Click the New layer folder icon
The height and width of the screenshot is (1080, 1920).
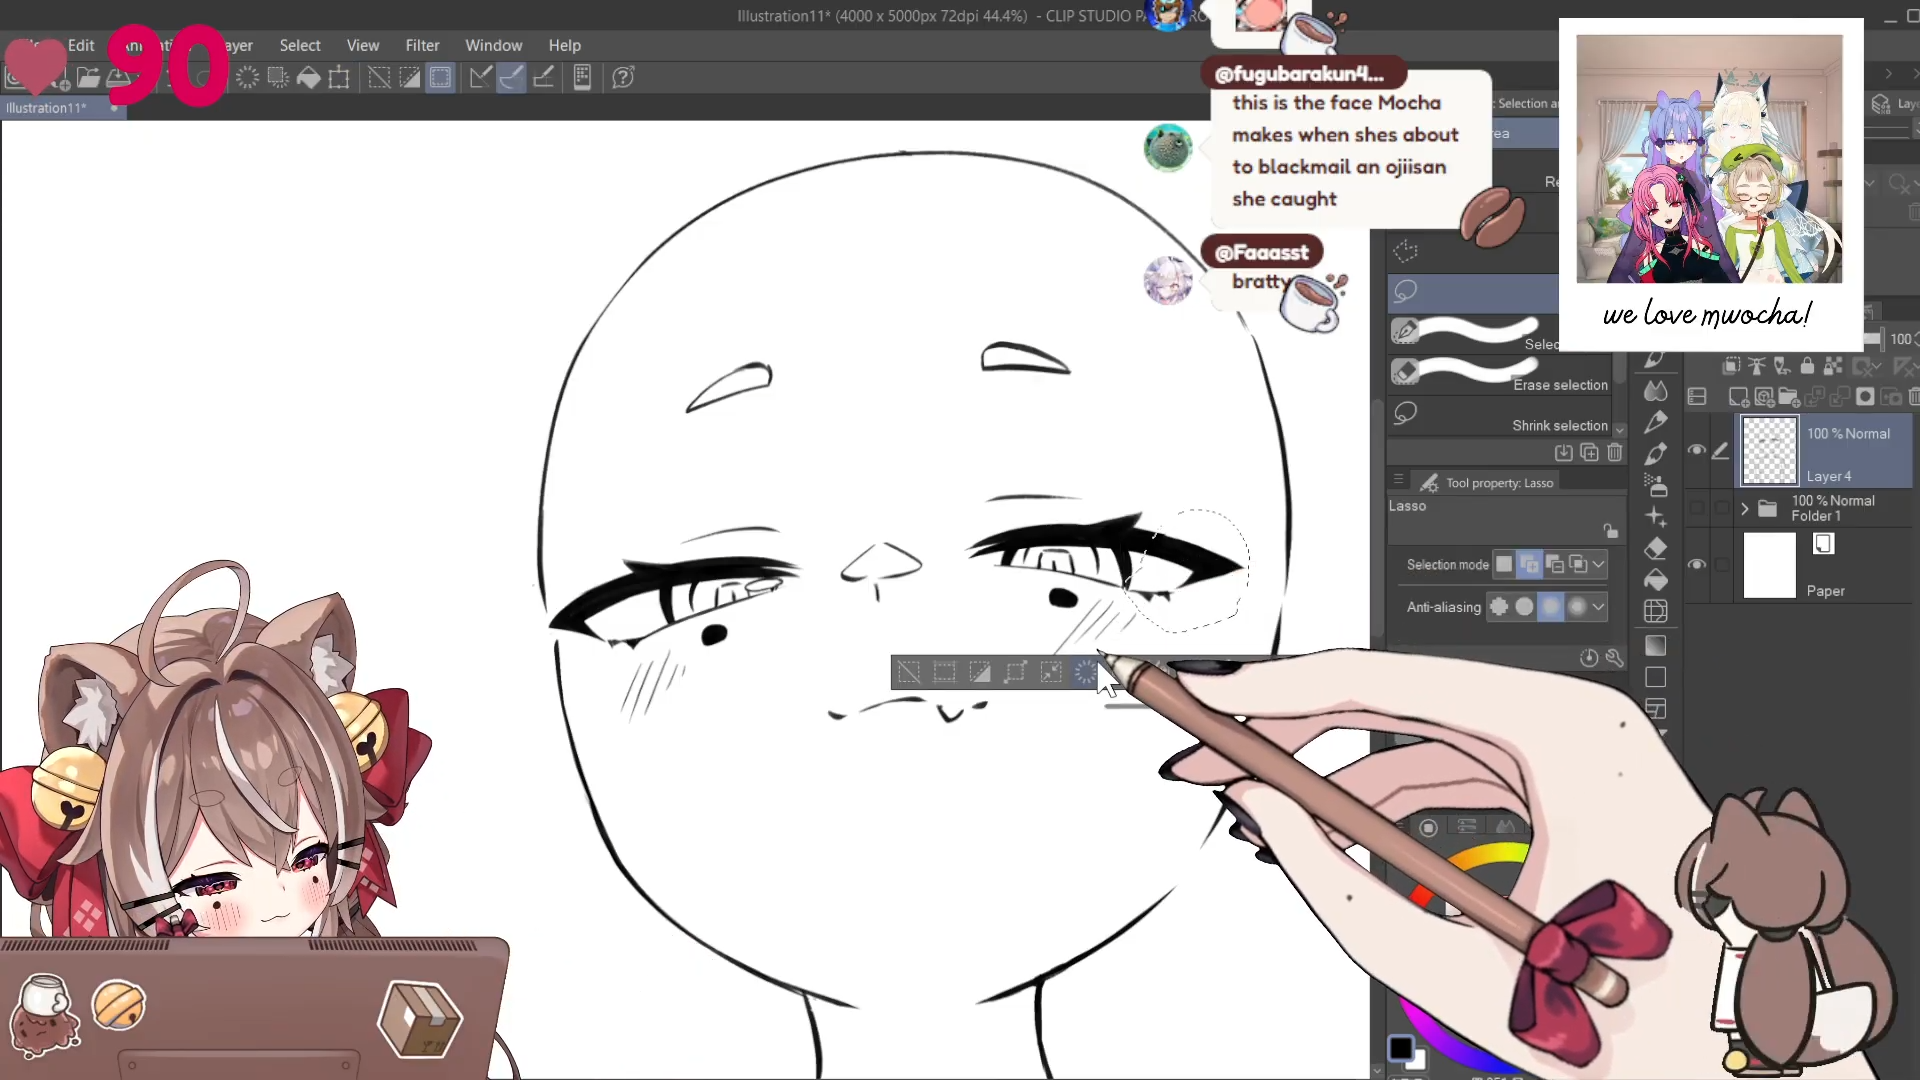(x=1788, y=396)
